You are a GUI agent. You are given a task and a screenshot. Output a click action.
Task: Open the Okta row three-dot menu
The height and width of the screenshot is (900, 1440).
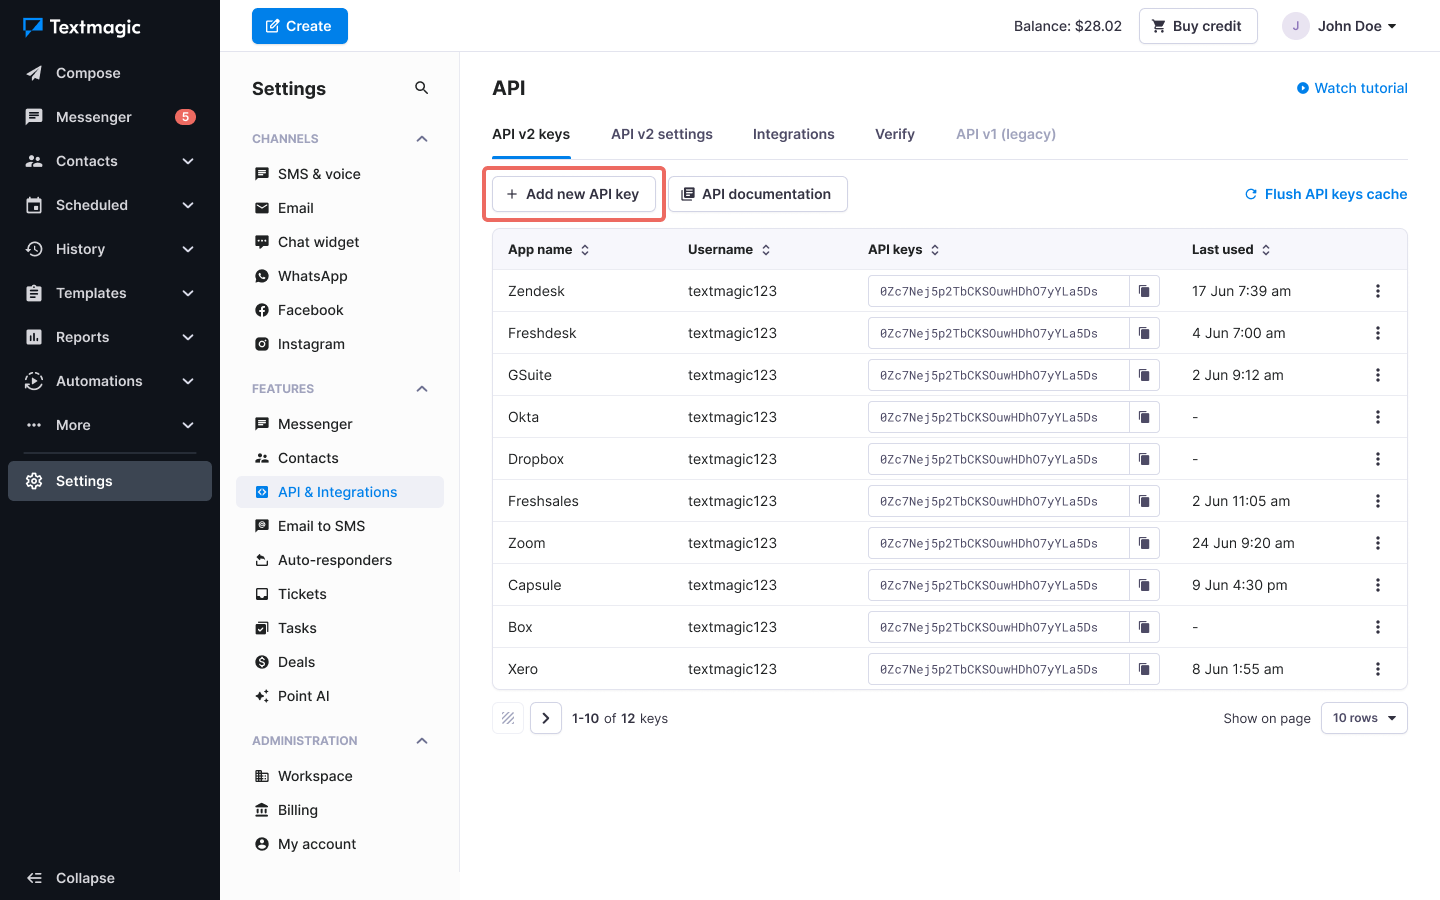(x=1377, y=417)
